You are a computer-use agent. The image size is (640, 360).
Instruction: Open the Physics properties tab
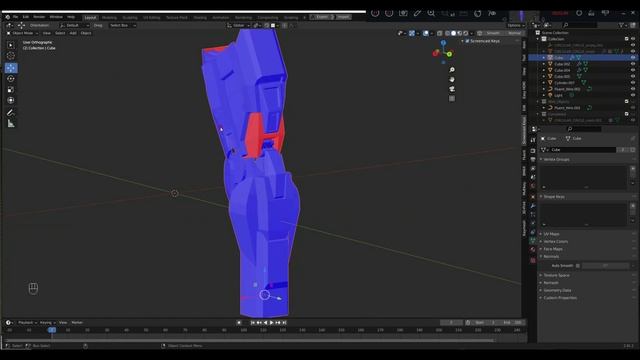click(x=533, y=223)
